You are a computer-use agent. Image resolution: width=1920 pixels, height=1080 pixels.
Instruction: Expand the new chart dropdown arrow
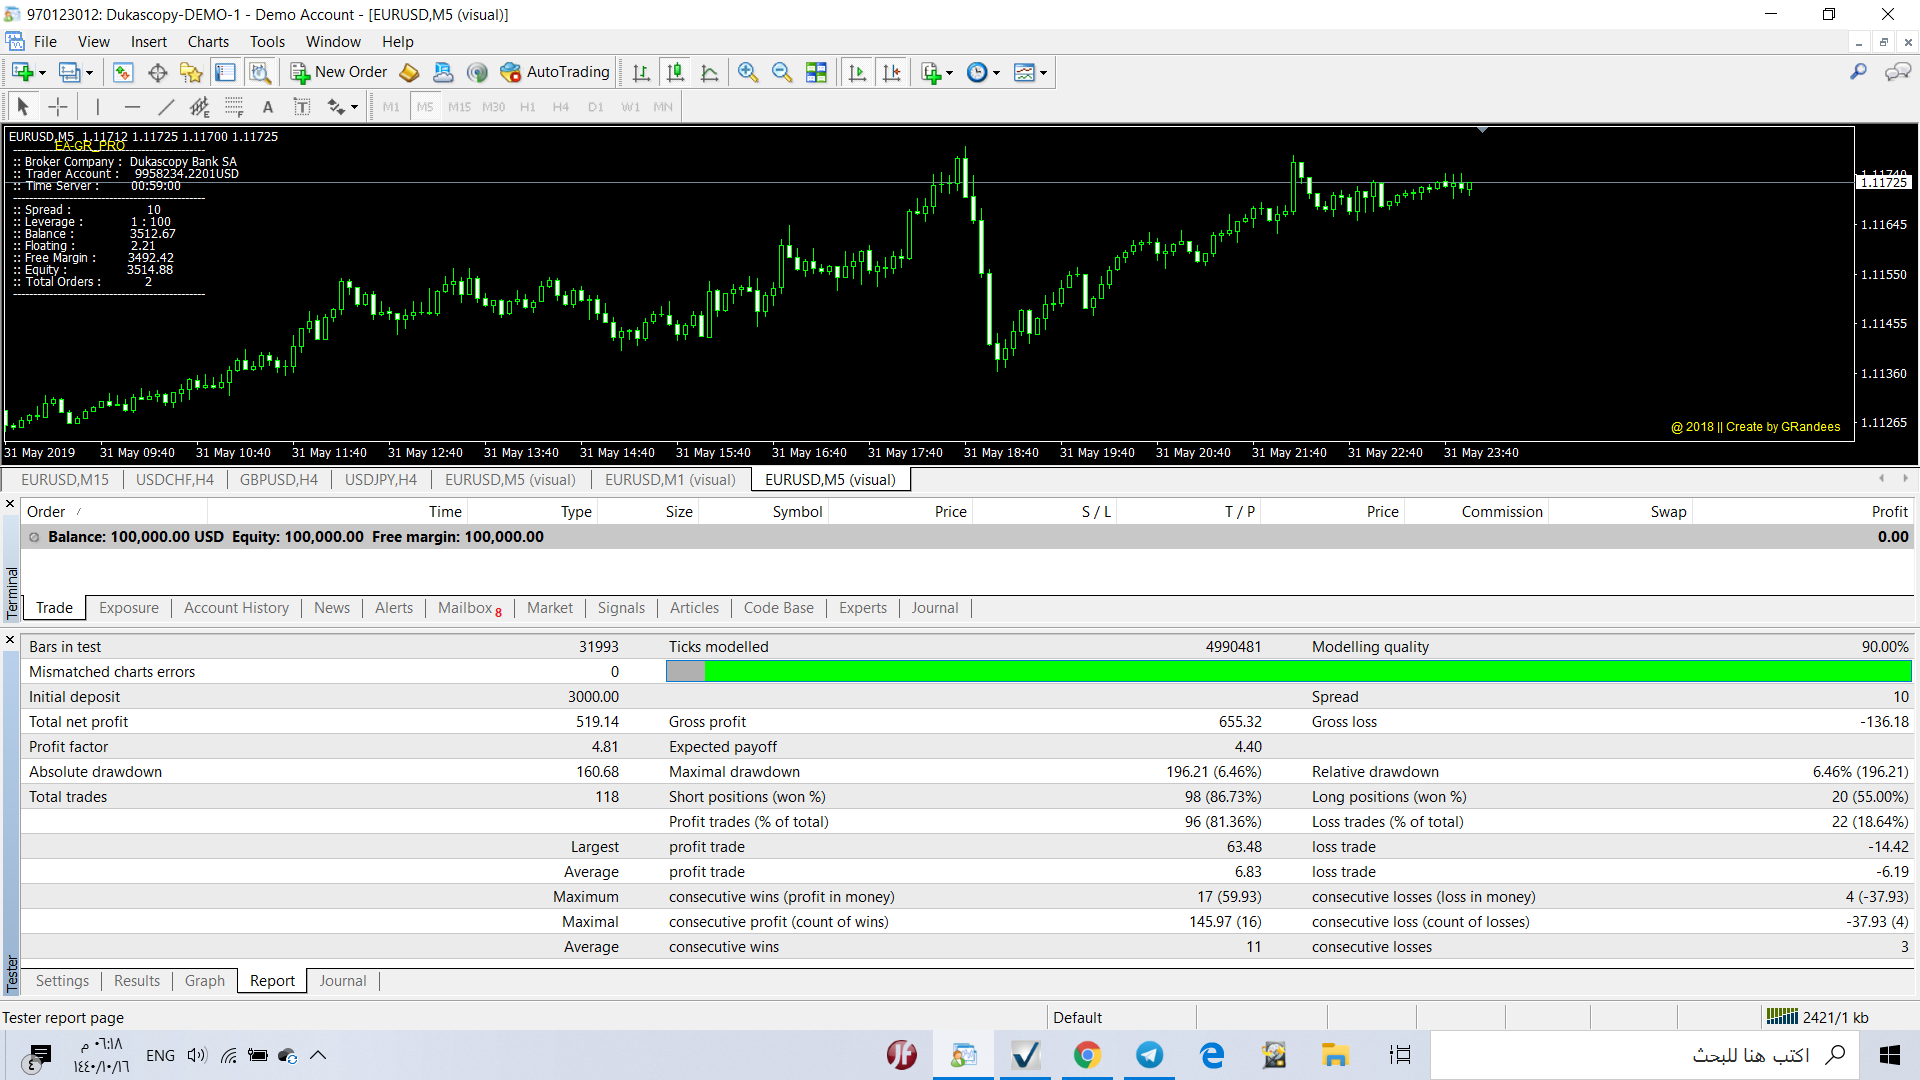pyautogui.click(x=42, y=73)
